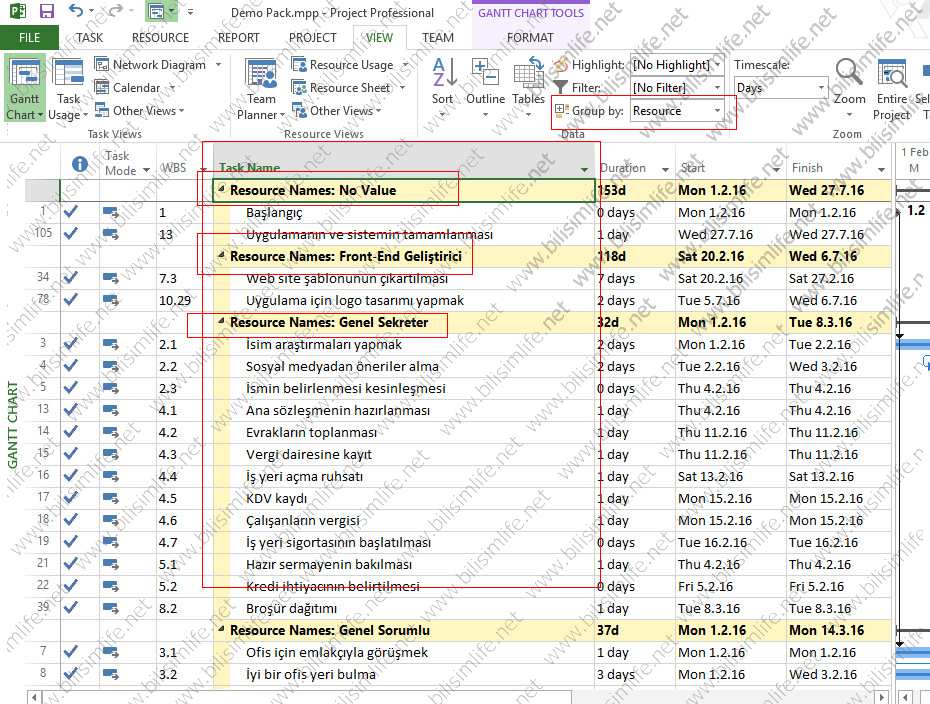Click the completed checkmark on row 1

click(x=71, y=211)
